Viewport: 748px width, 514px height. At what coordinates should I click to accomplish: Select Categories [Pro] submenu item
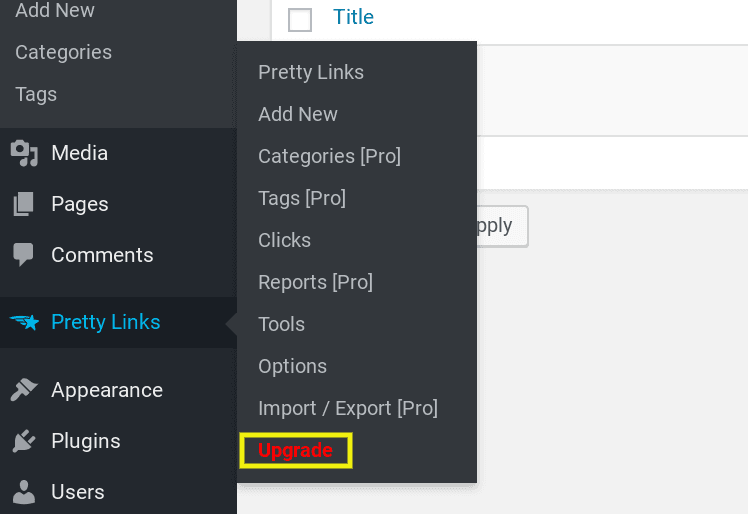coord(330,157)
